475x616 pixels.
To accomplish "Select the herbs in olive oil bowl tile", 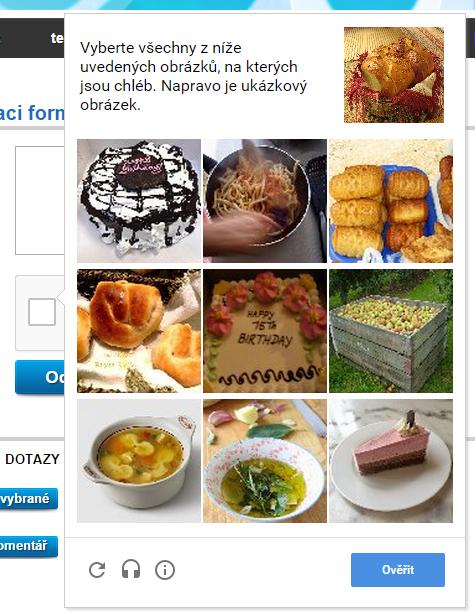I will (x=265, y=461).
